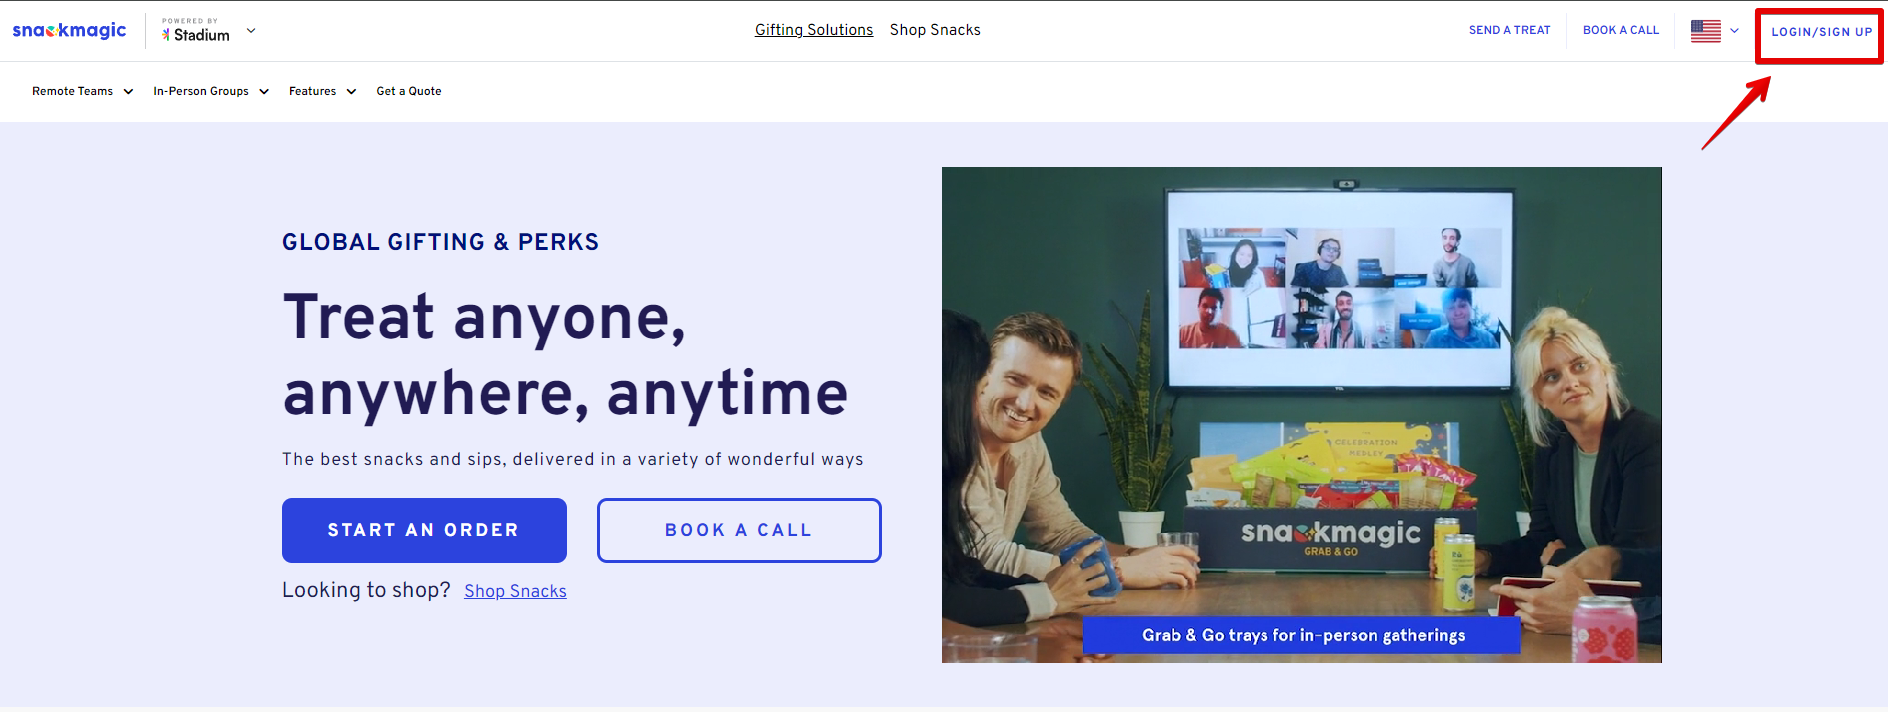Follow the Shop Snacks link below buttons
Screen dimensions: 1888x712
(x=515, y=591)
